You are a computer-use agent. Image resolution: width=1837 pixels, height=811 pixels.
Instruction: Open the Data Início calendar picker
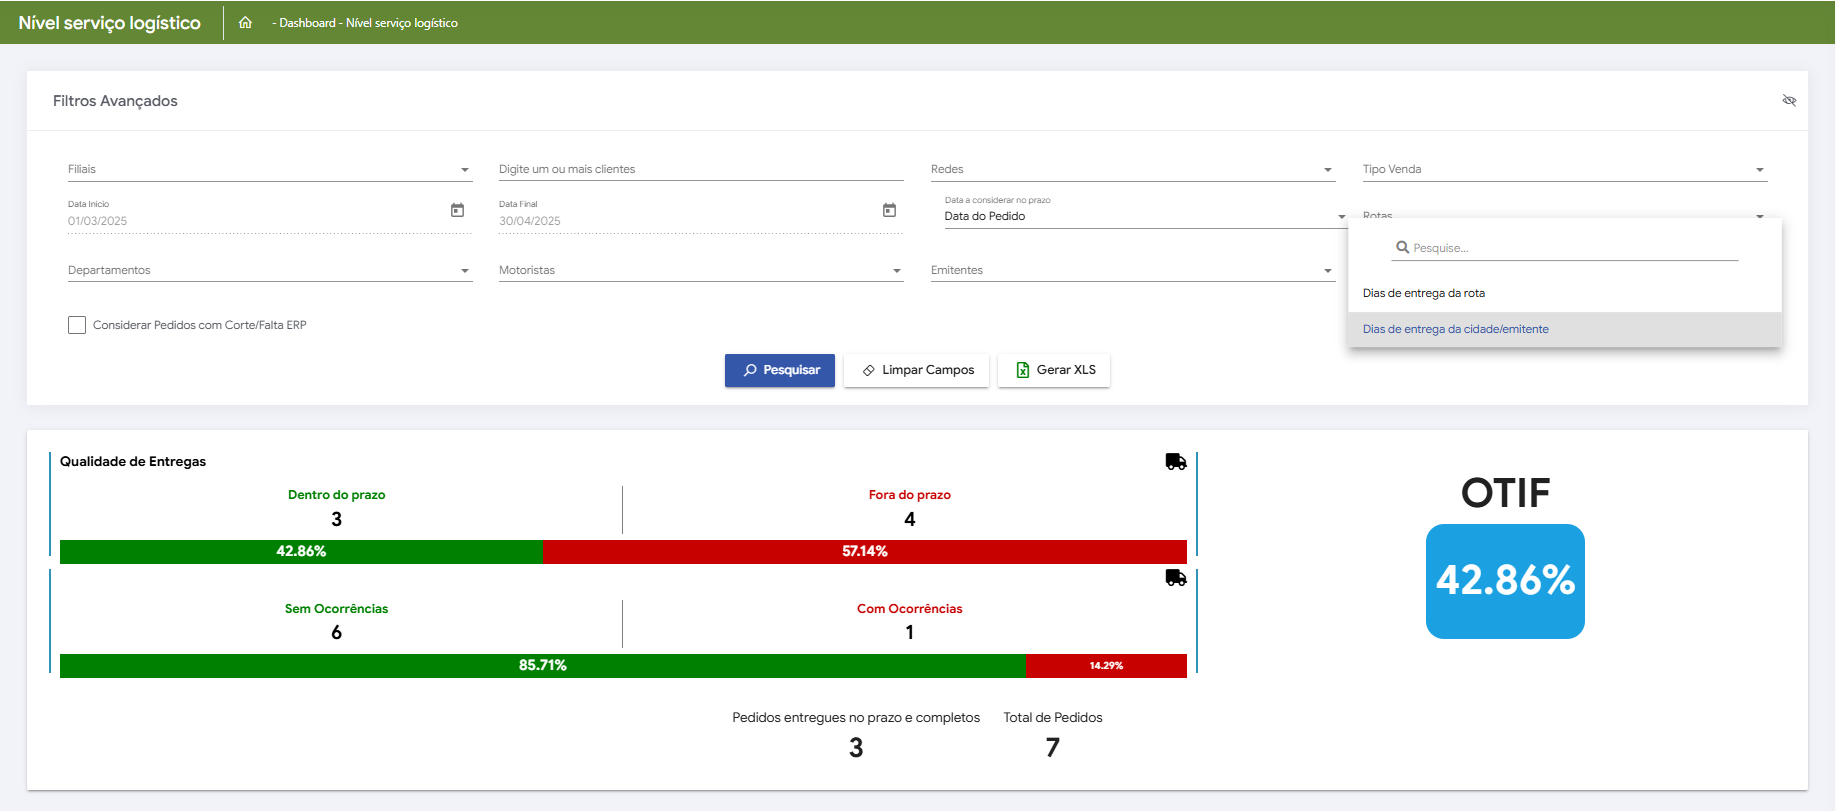coord(457,210)
